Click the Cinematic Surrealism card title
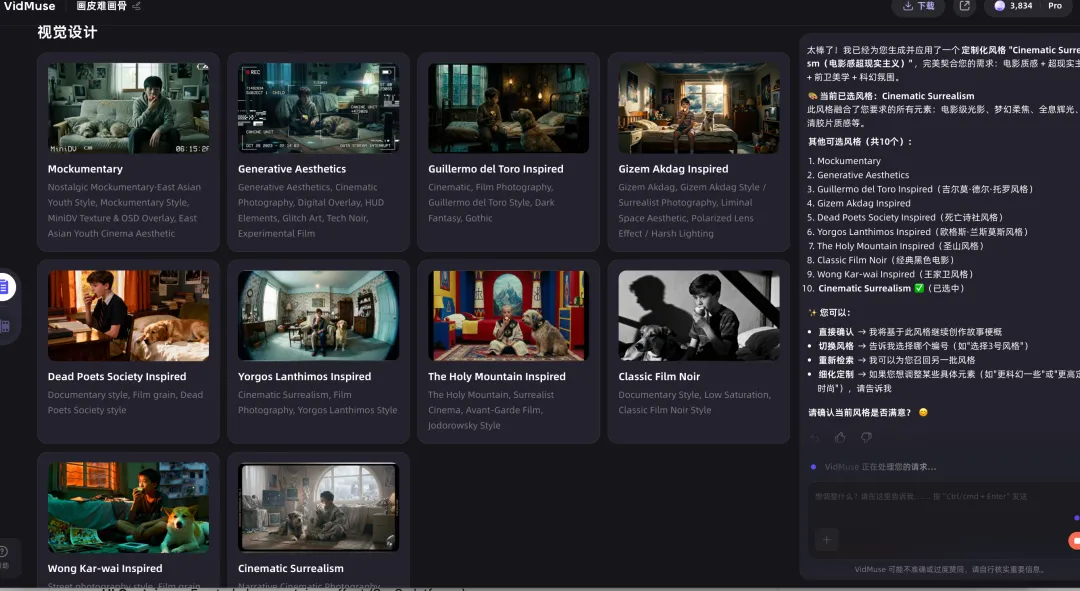 pos(291,568)
